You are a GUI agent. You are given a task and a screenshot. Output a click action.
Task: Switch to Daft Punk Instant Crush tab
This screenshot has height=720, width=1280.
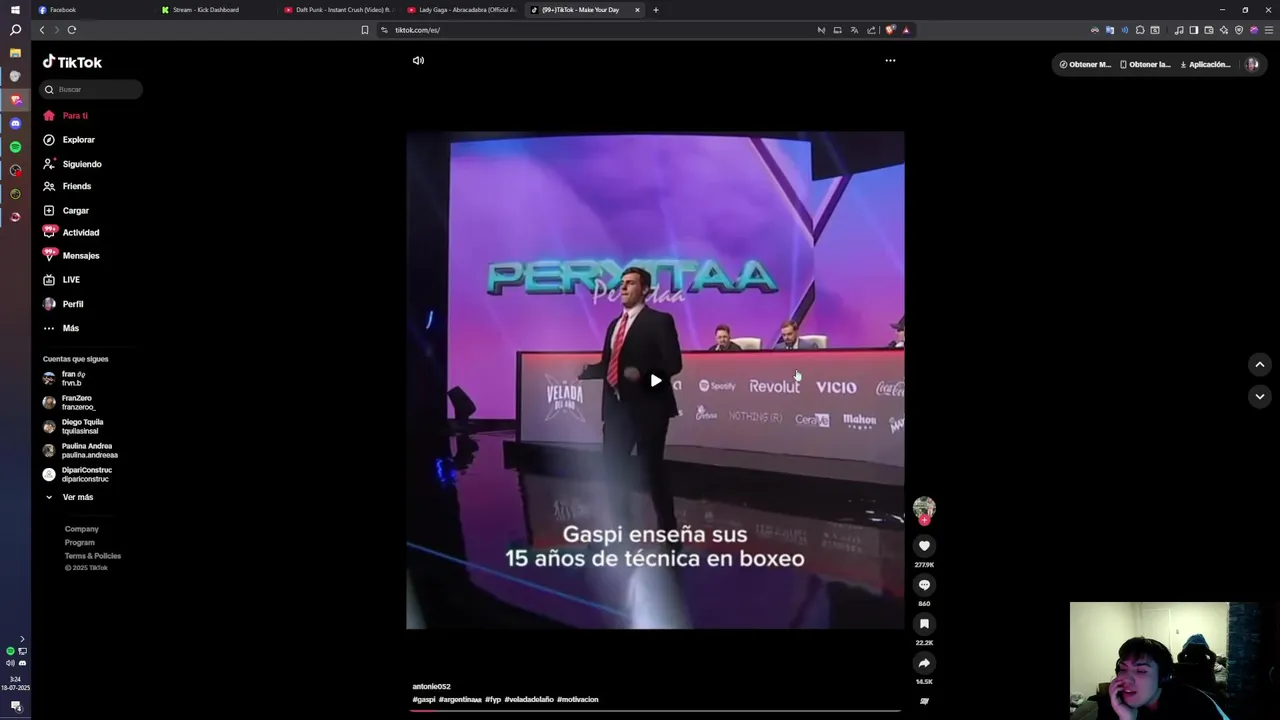pyautogui.click(x=338, y=10)
